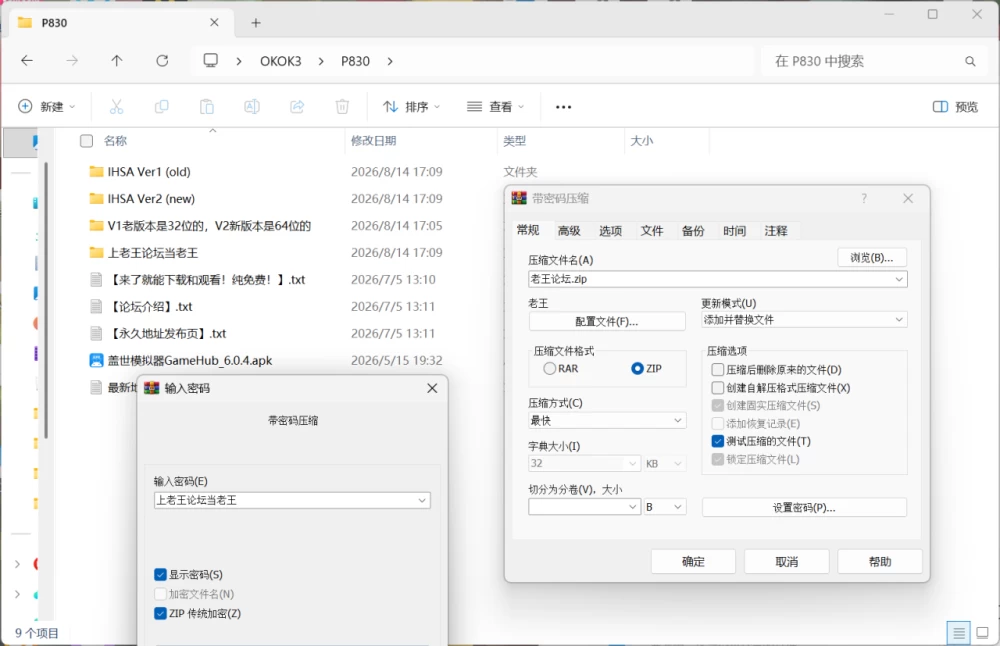Click the IHSA Ver1 (old) folder icon
Viewport: 1000px width, 646px height.
(x=96, y=172)
